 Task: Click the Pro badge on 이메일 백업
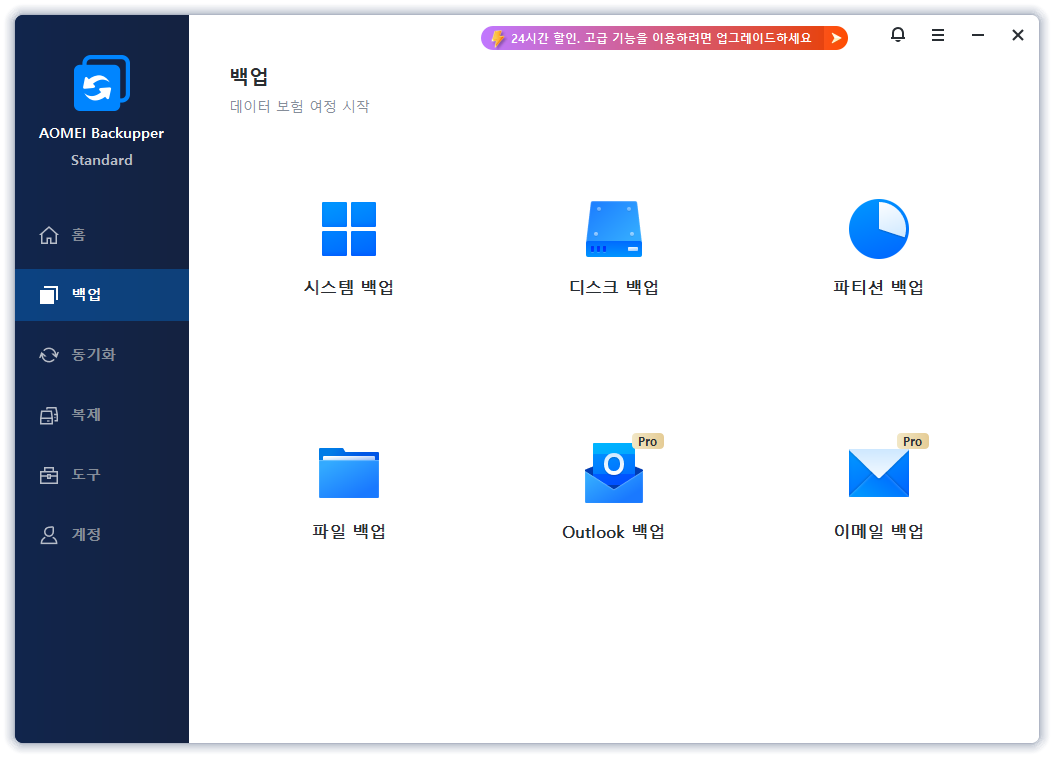coord(913,441)
